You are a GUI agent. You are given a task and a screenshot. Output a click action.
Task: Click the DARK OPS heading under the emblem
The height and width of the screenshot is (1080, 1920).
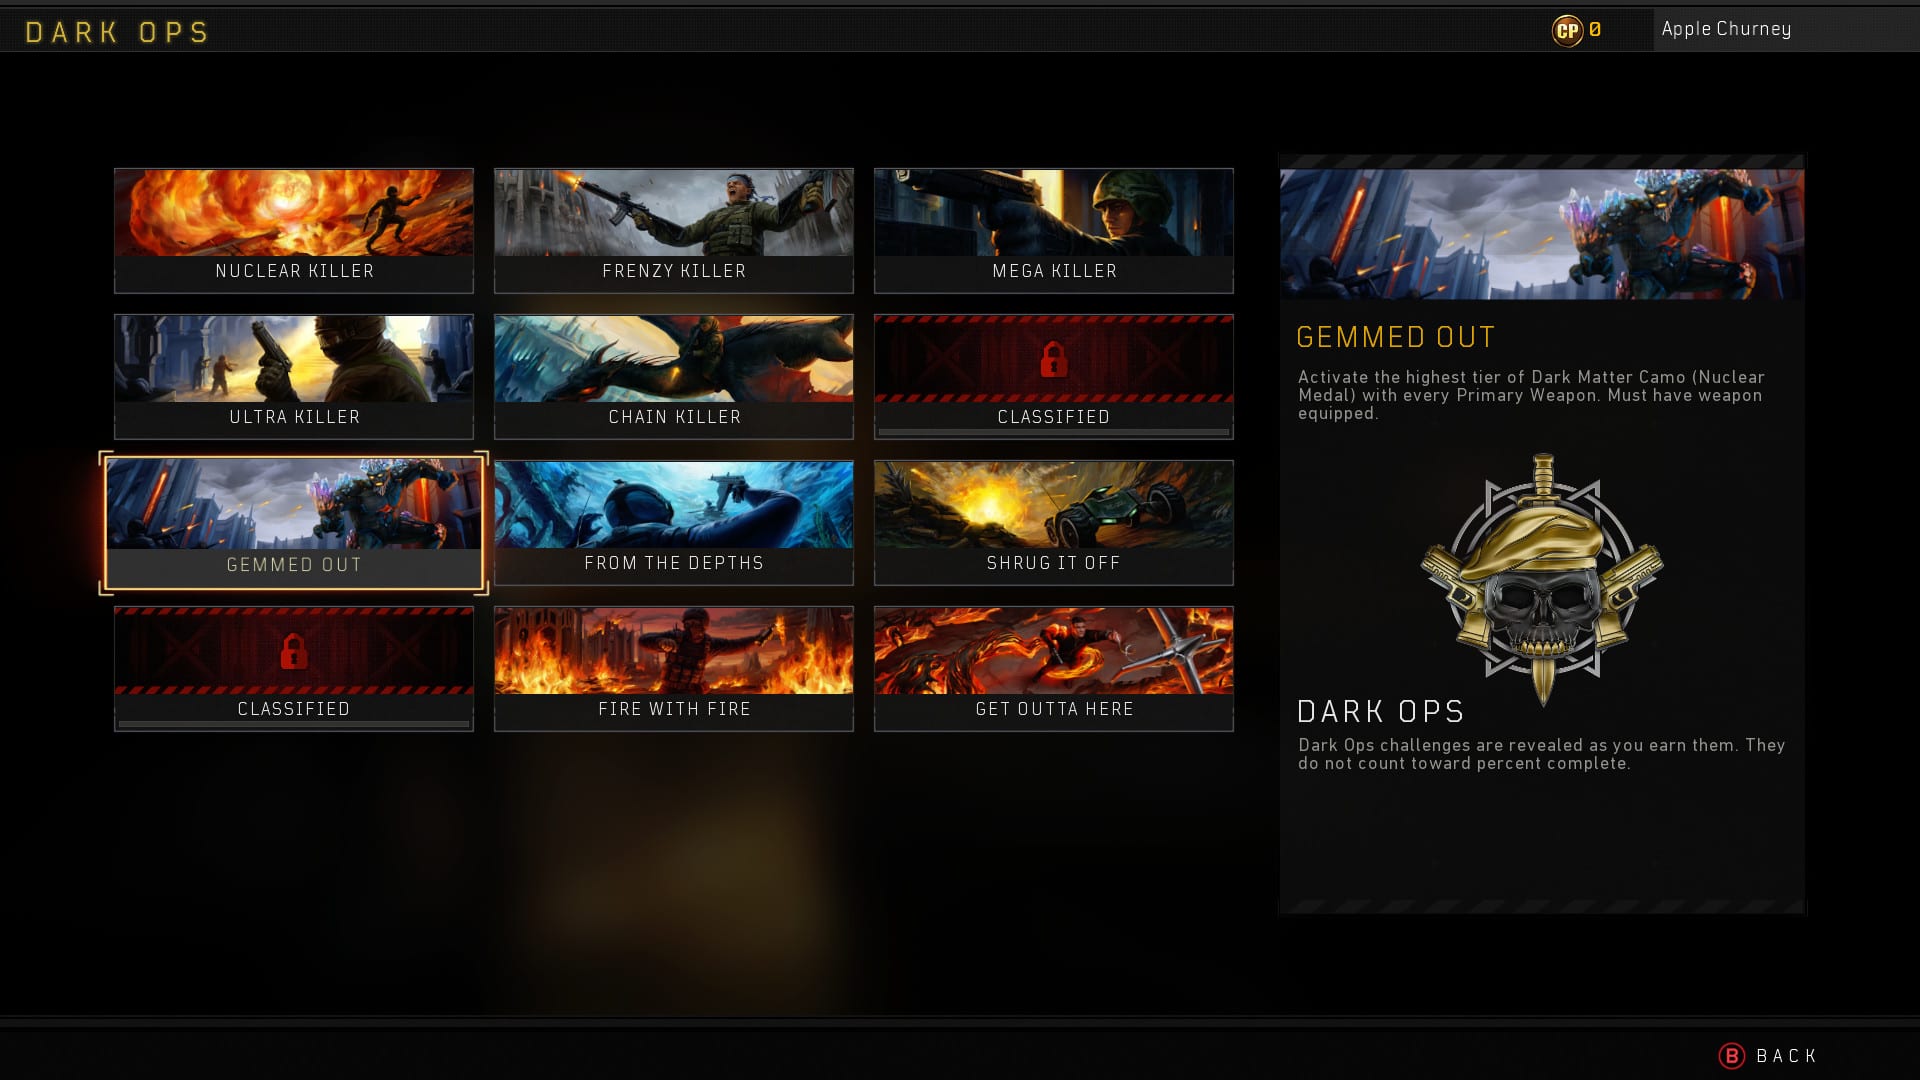(x=1380, y=711)
